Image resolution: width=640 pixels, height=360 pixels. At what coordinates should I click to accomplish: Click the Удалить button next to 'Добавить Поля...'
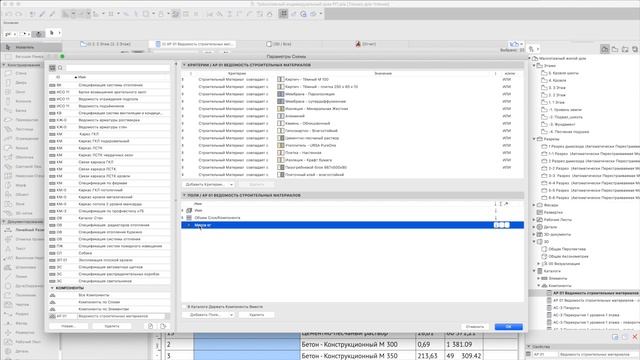tap(256, 315)
